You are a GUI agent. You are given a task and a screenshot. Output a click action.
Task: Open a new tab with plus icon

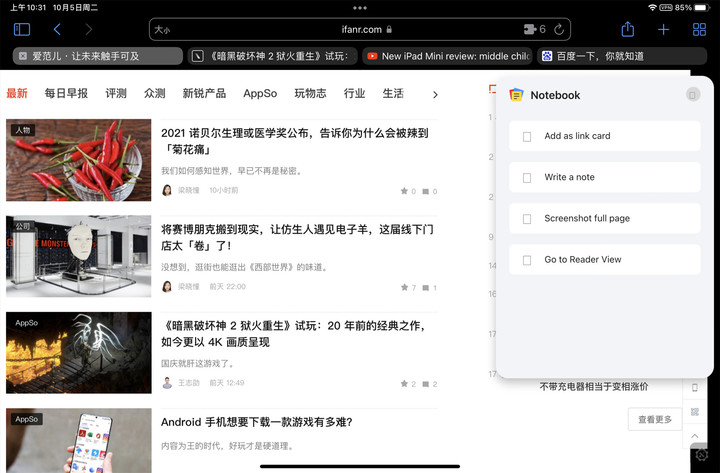[663, 30]
